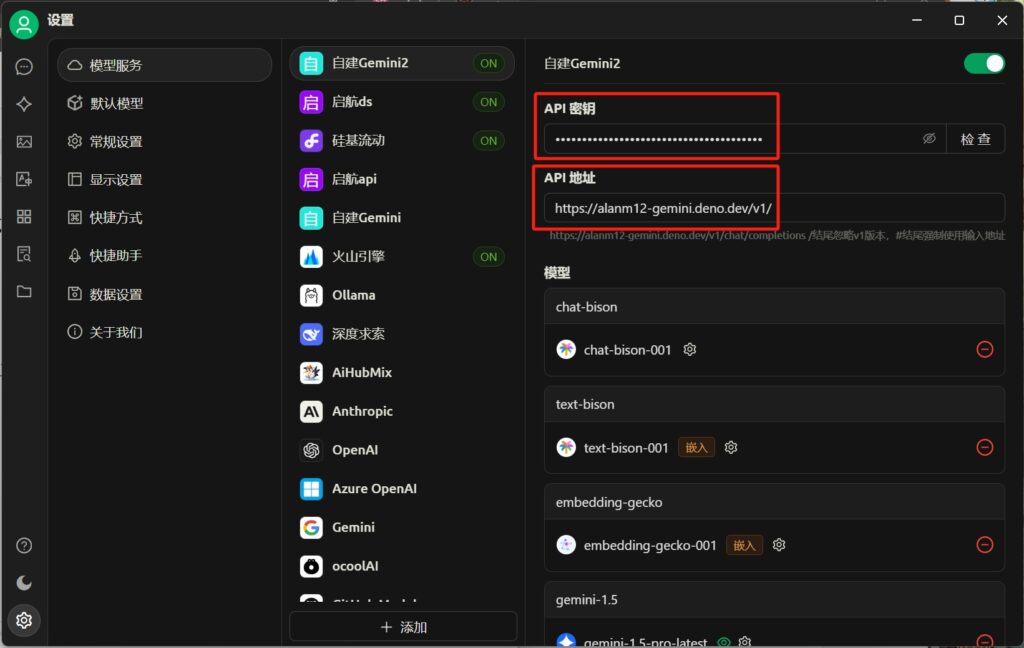Show the API key with eye icon

click(929, 138)
